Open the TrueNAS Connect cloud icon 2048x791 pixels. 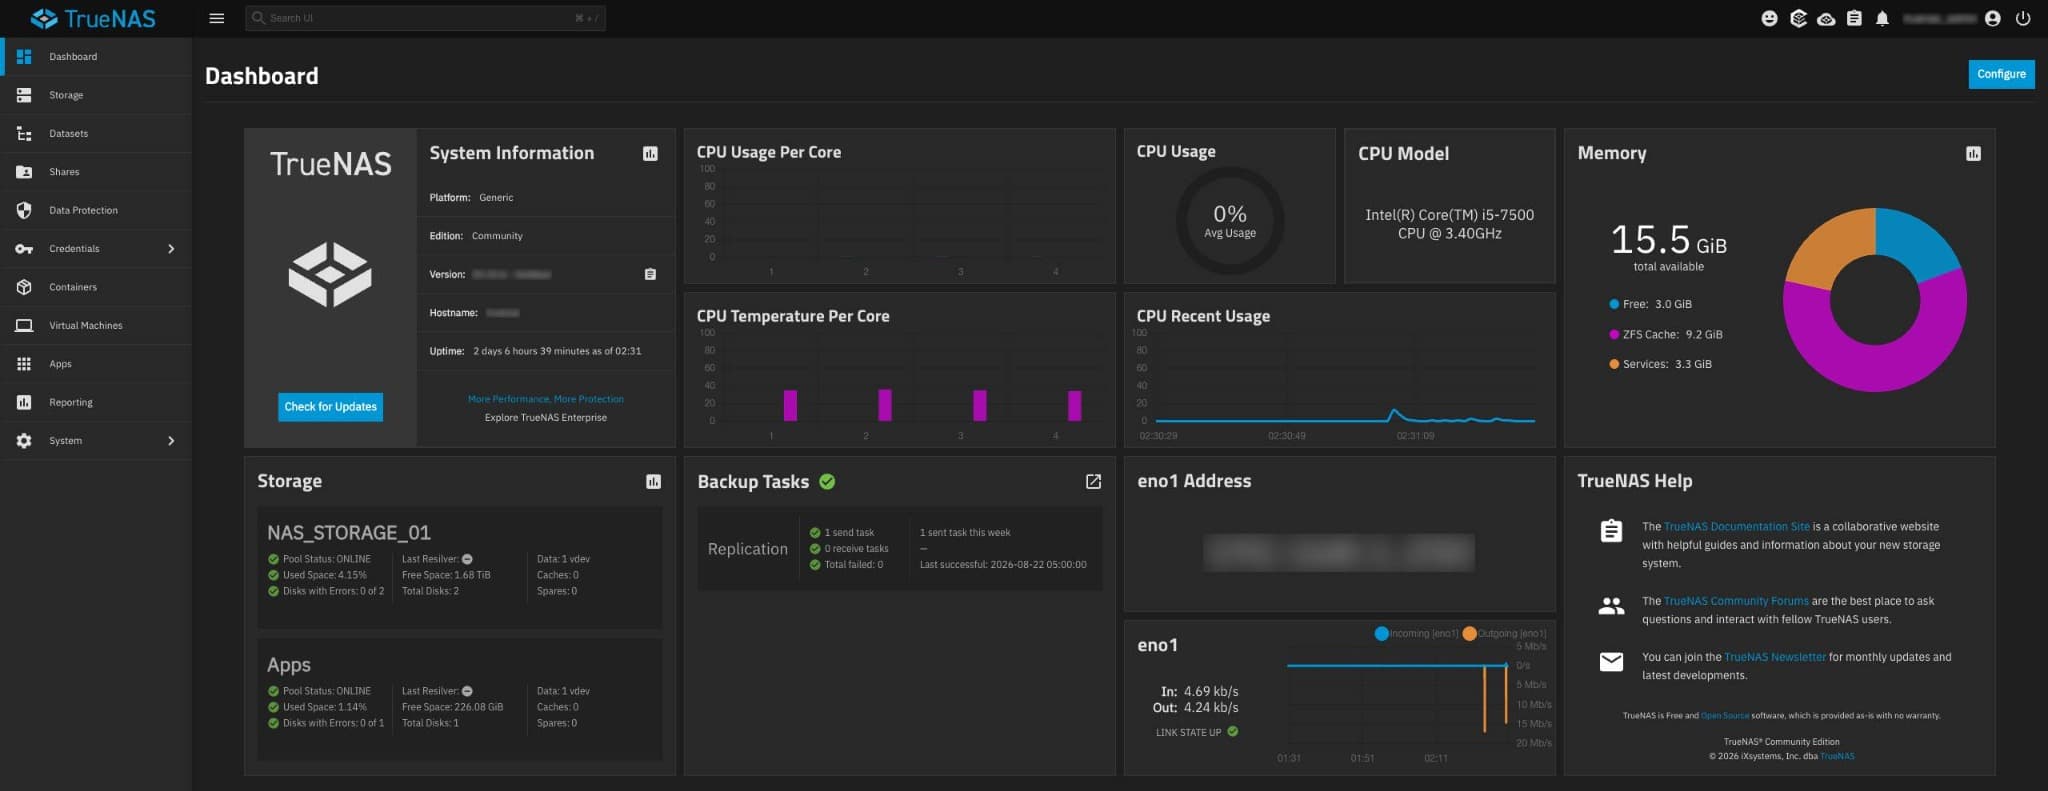click(1826, 18)
